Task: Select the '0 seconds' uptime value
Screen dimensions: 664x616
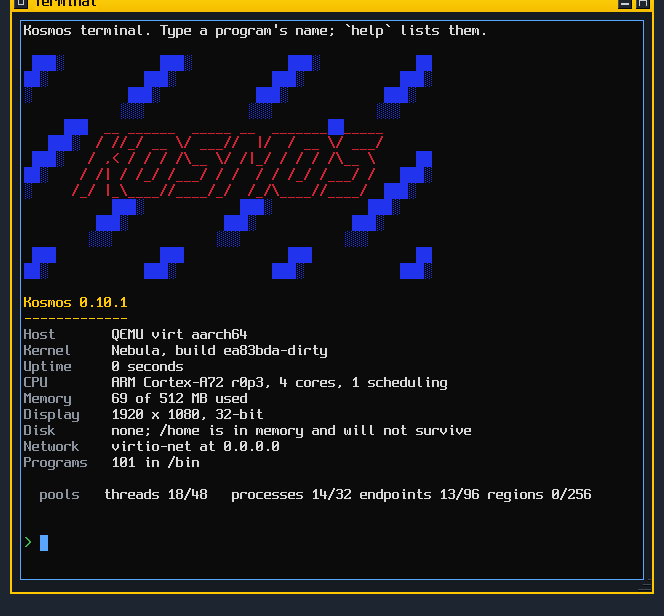Action: click(x=147, y=367)
